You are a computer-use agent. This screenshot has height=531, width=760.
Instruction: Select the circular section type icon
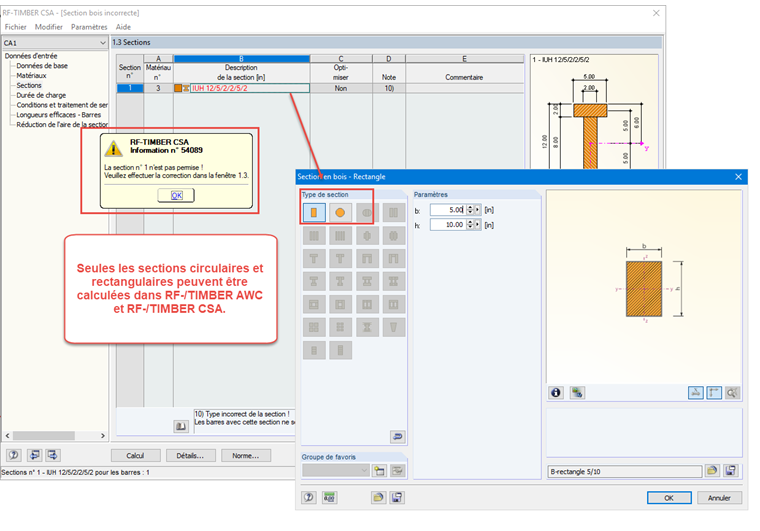pyautogui.click(x=340, y=212)
